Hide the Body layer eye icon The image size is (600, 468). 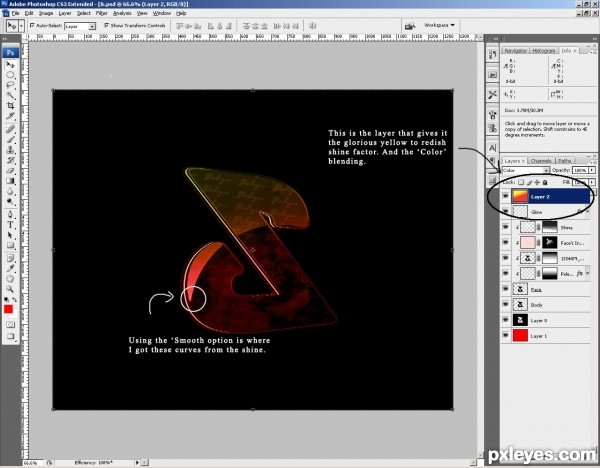click(x=505, y=305)
